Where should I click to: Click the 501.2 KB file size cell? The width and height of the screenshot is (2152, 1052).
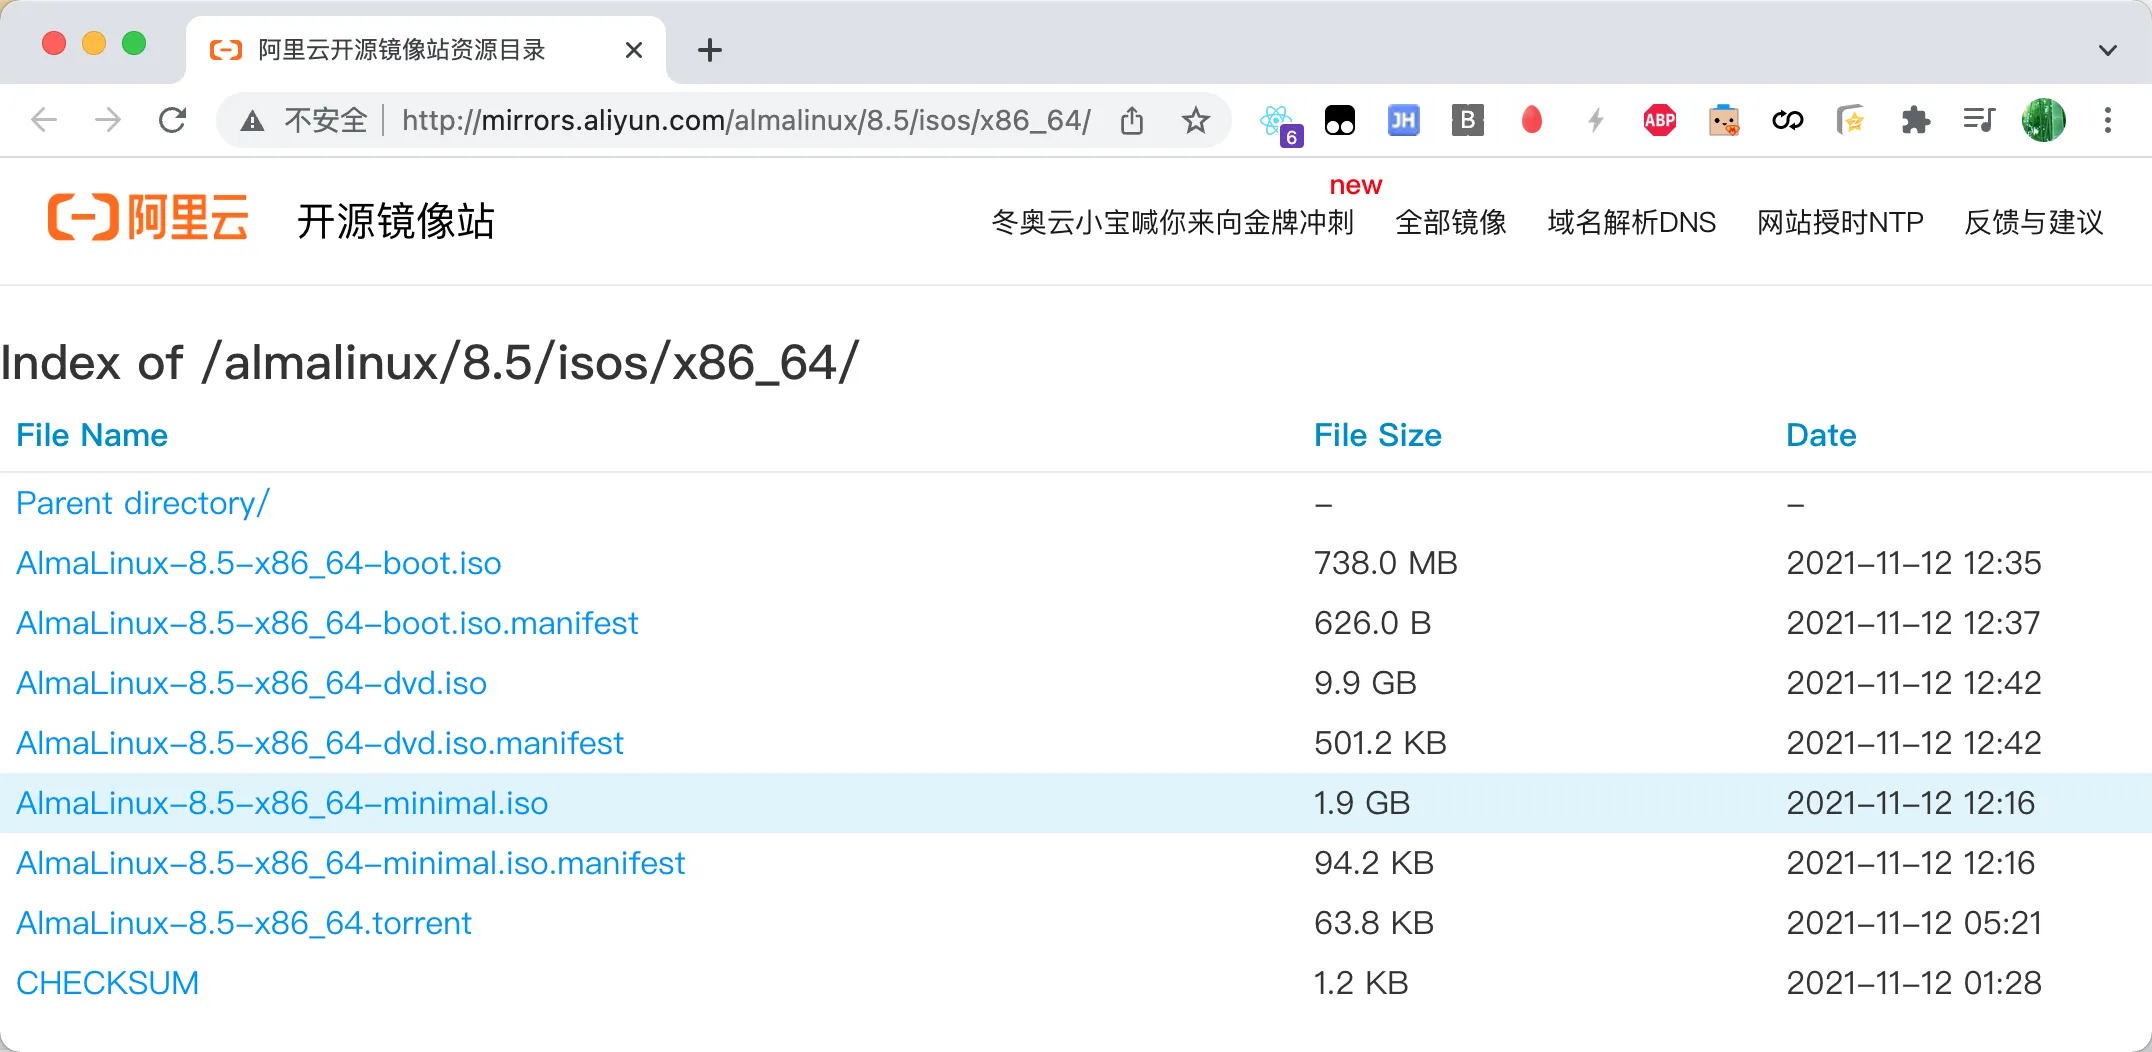[1380, 743]
